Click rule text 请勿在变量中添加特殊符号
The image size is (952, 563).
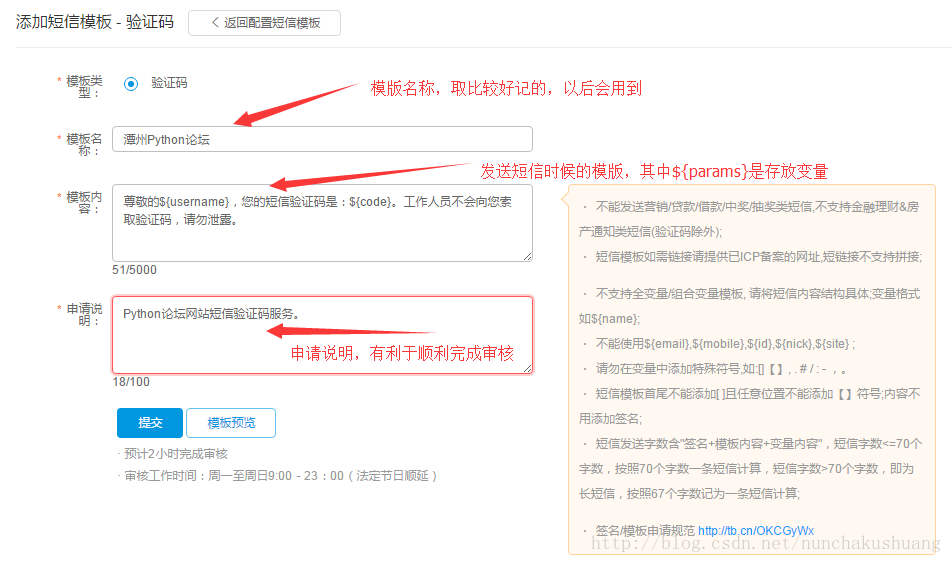point(721,369)
